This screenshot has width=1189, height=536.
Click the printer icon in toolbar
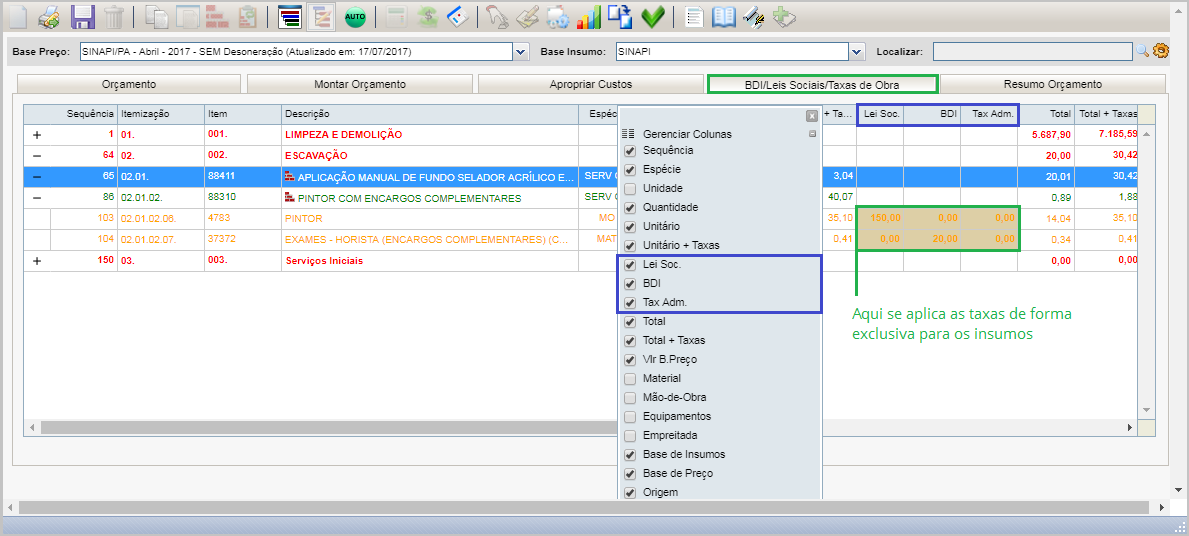point(49,17)
